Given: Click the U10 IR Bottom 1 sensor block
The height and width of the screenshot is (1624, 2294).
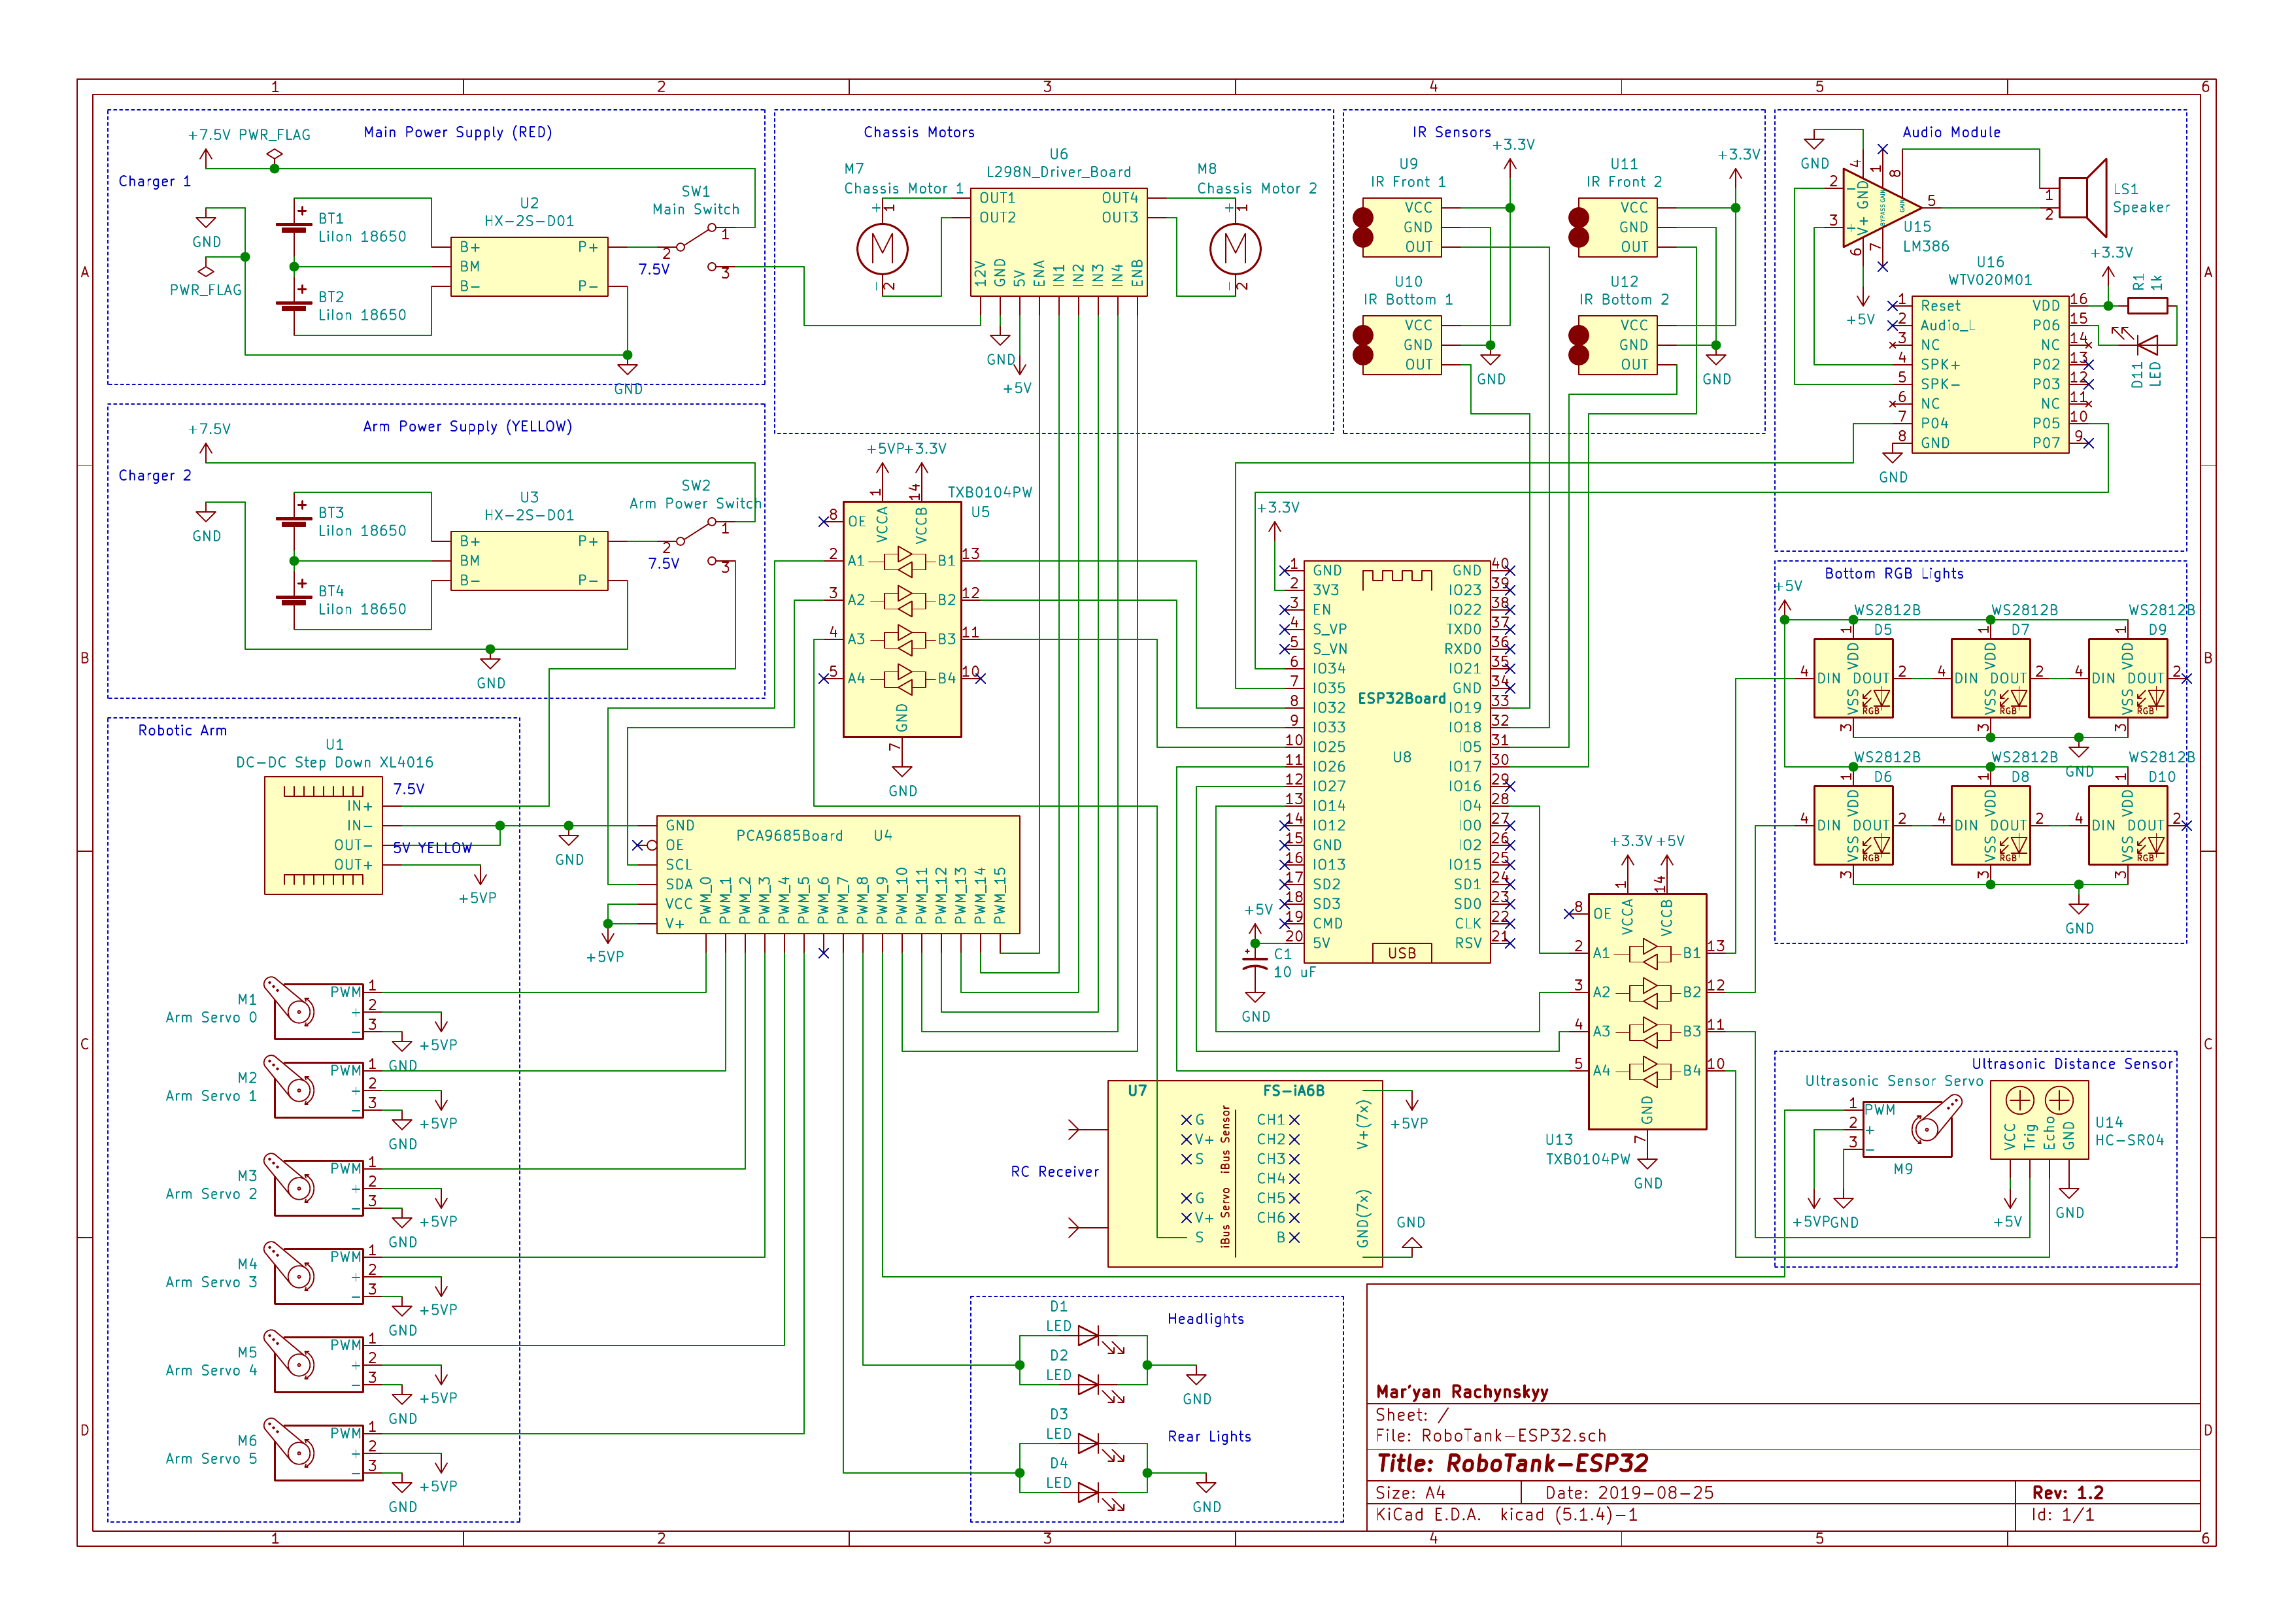Looking at the screenshot, I should coord(1397,345).
